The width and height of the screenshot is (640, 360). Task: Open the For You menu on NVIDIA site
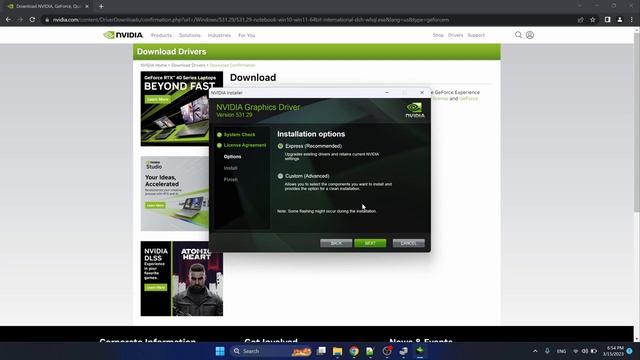(x=247, y=36)
